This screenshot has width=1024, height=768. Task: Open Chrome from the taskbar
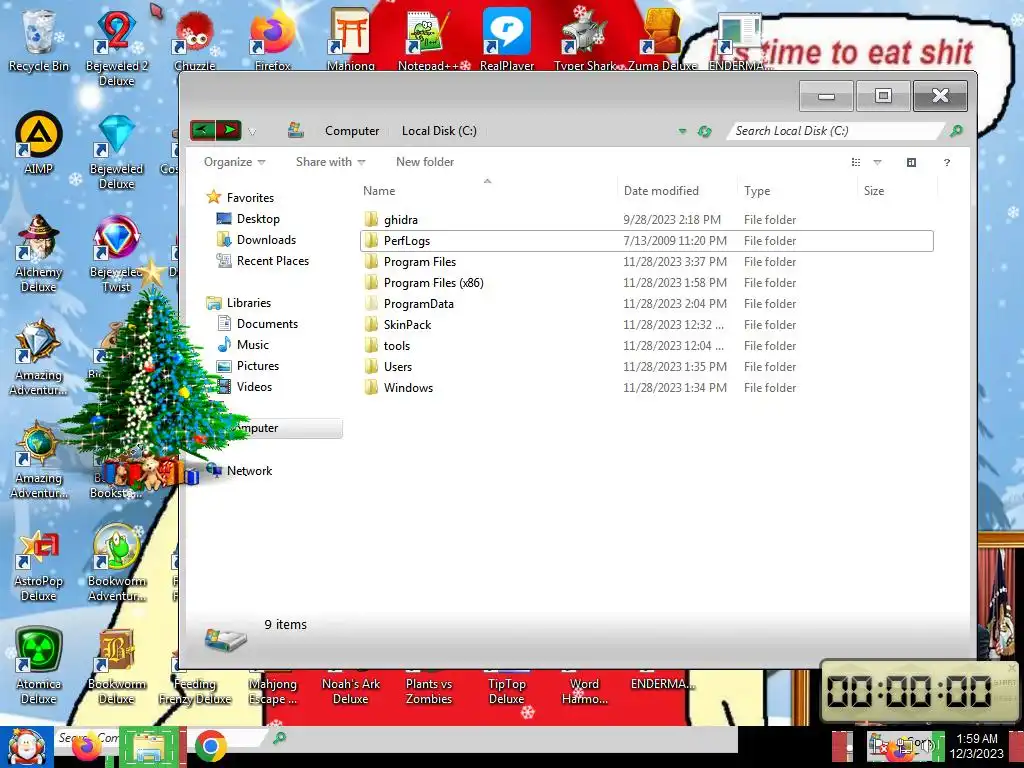pyautogui.click(x=210, y=746)
